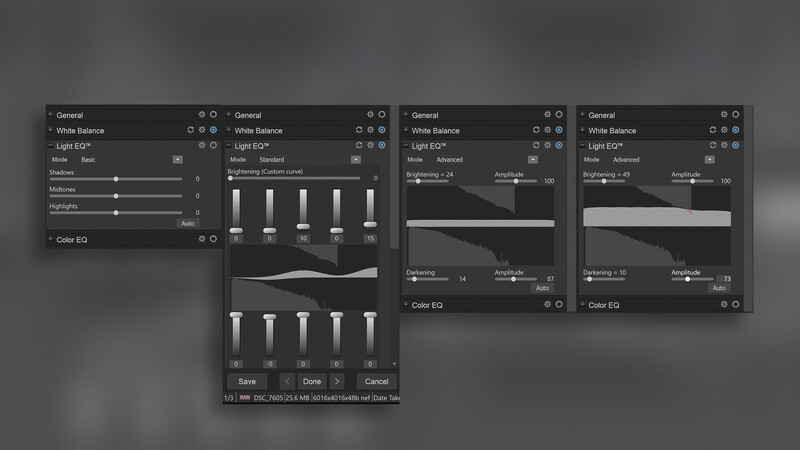Reset Light EQ in Standard mode panel
The image size is (800, 450).
359,145
